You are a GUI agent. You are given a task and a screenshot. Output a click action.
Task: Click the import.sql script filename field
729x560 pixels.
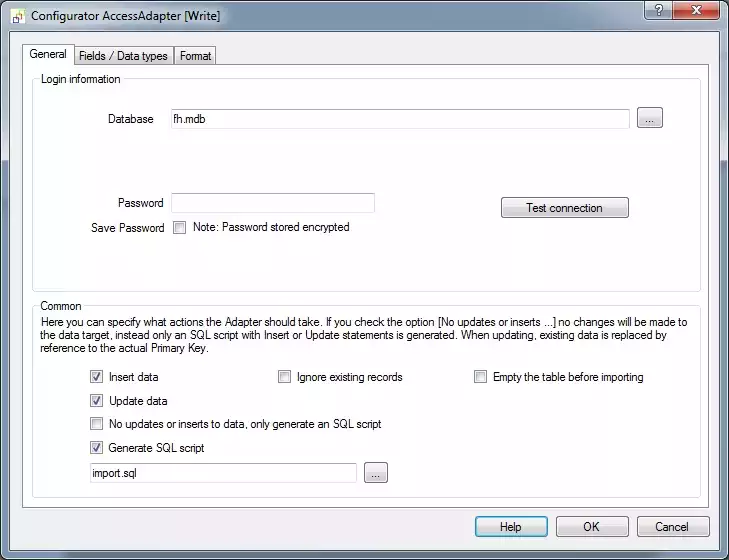pos(222,473)
